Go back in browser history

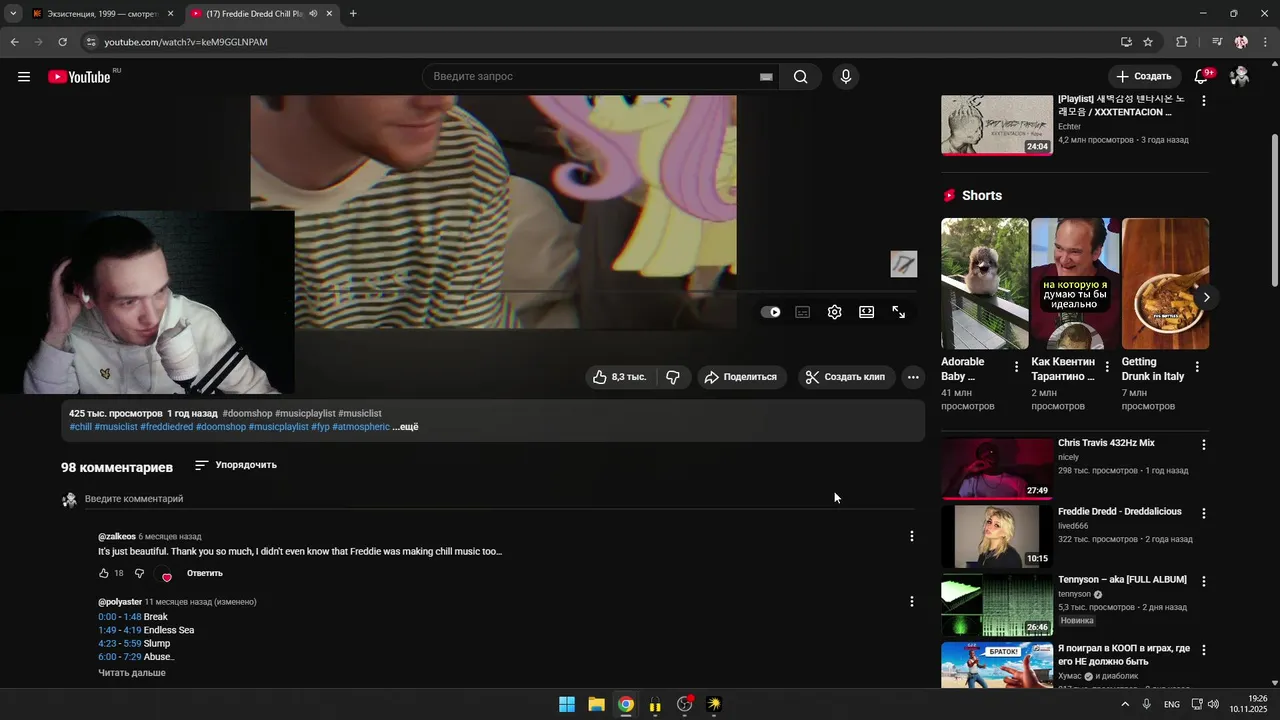pyautogui.click(x=14, y=42)
